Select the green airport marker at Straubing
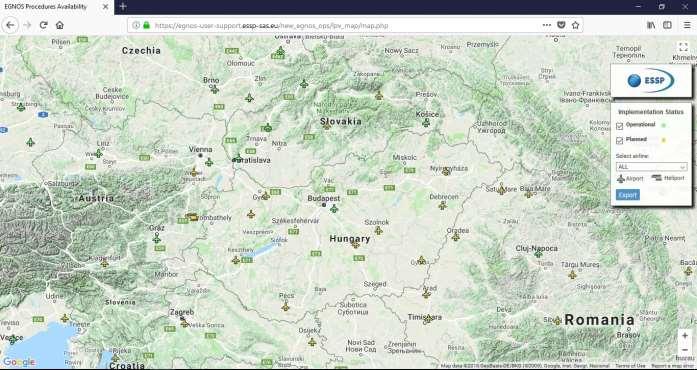The image size is (697, 370). click(x=21, y=107)
